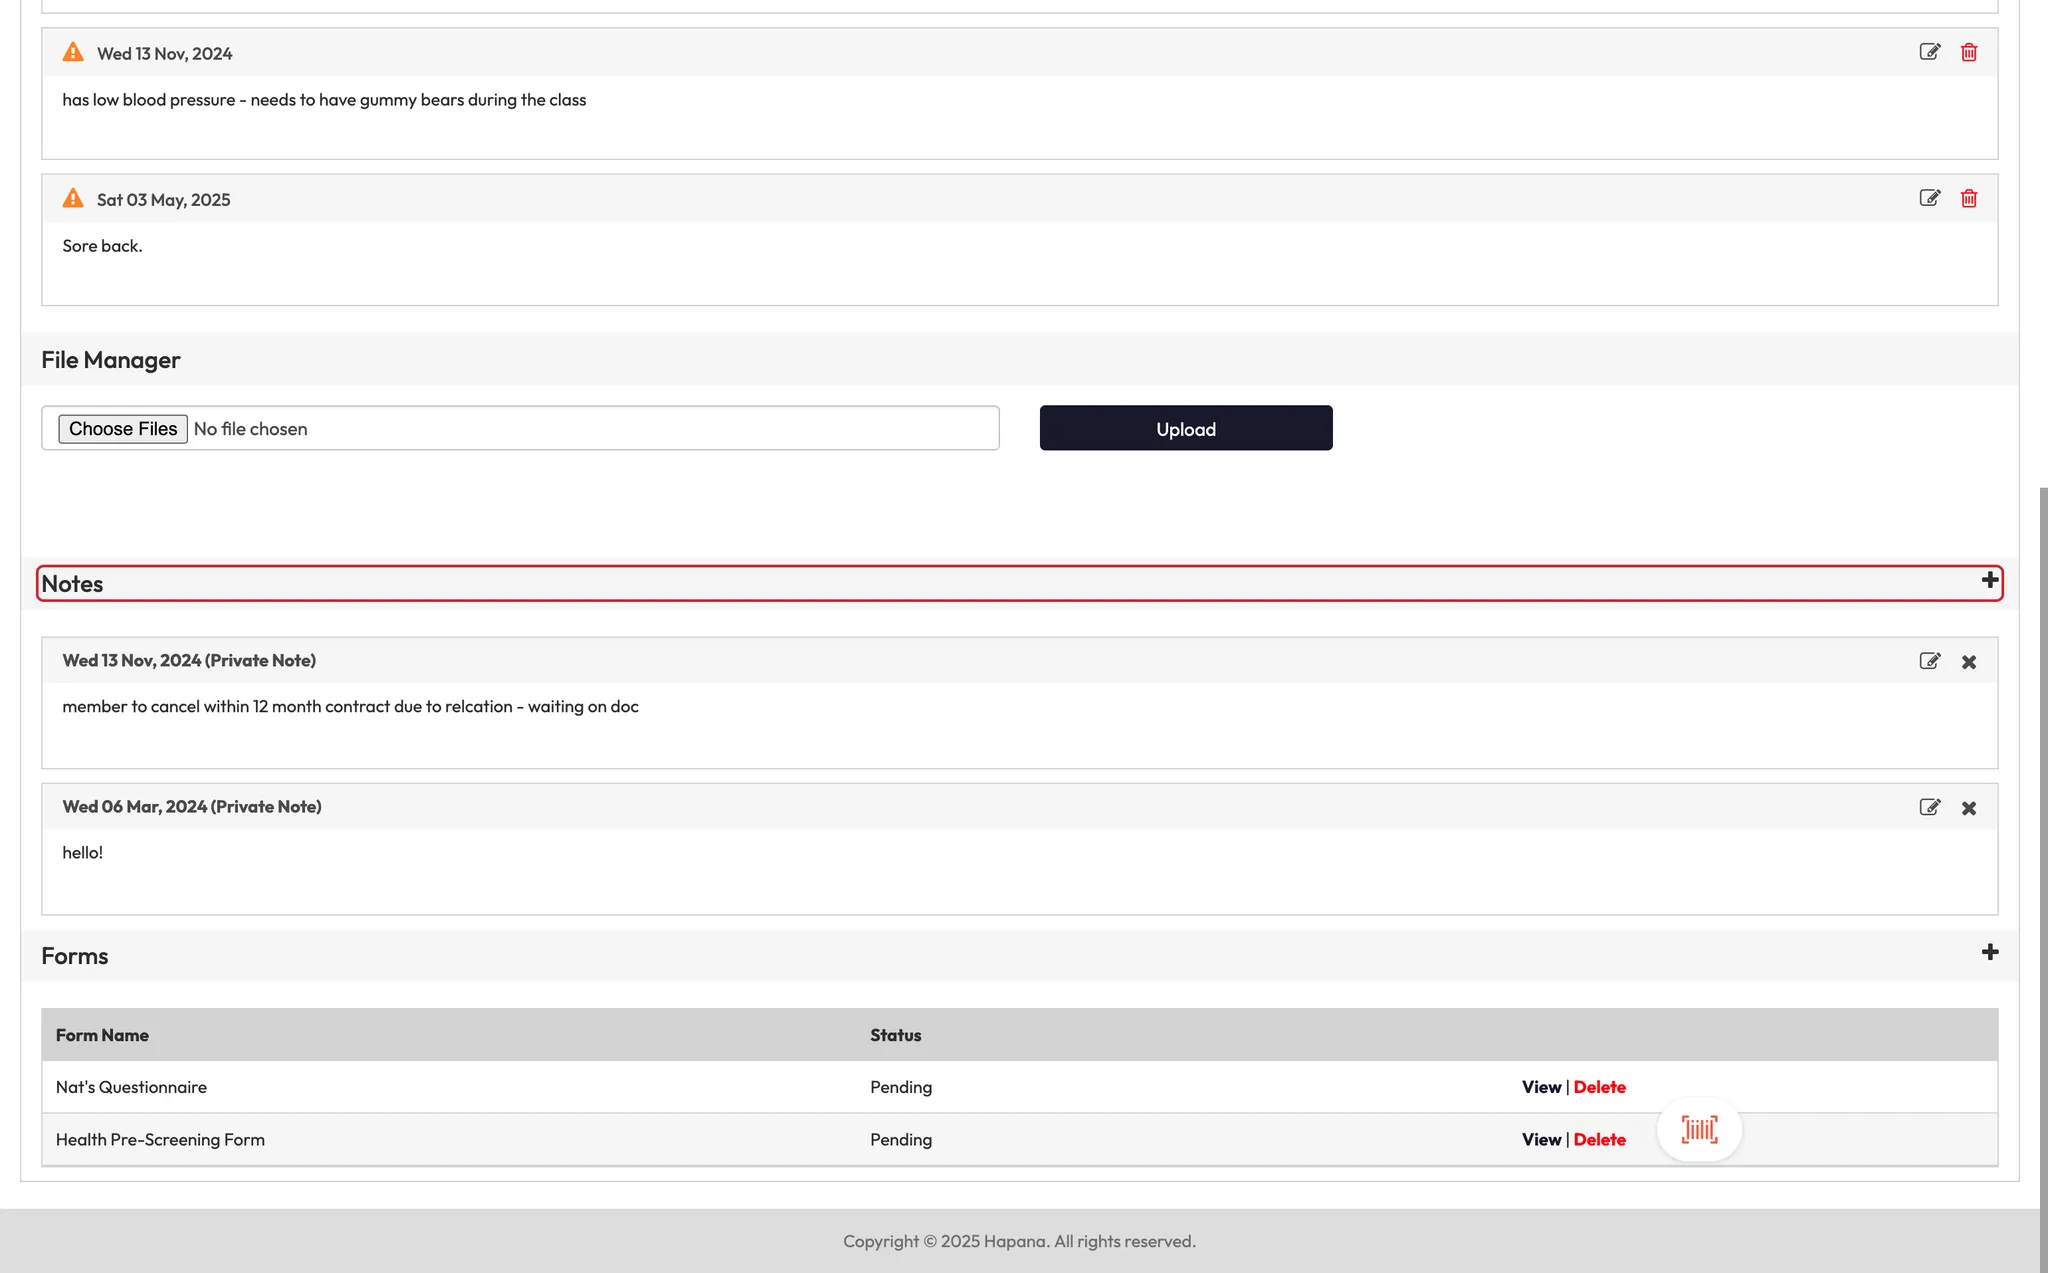This screenshot has width=2048, height=1273.
Task: Delete the Health Pre-Screening Form
Action: pyautogui.click(x=1599, y=1139)
